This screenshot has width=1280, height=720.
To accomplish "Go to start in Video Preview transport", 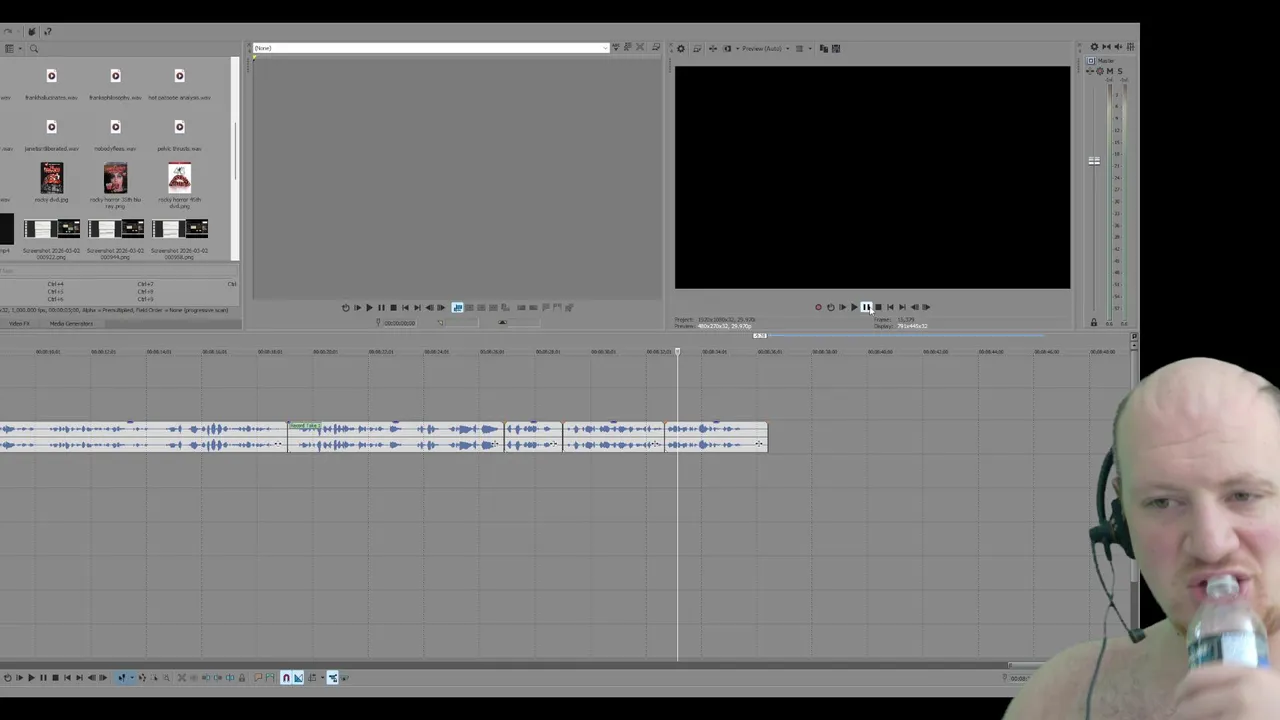I will (890, 307).
